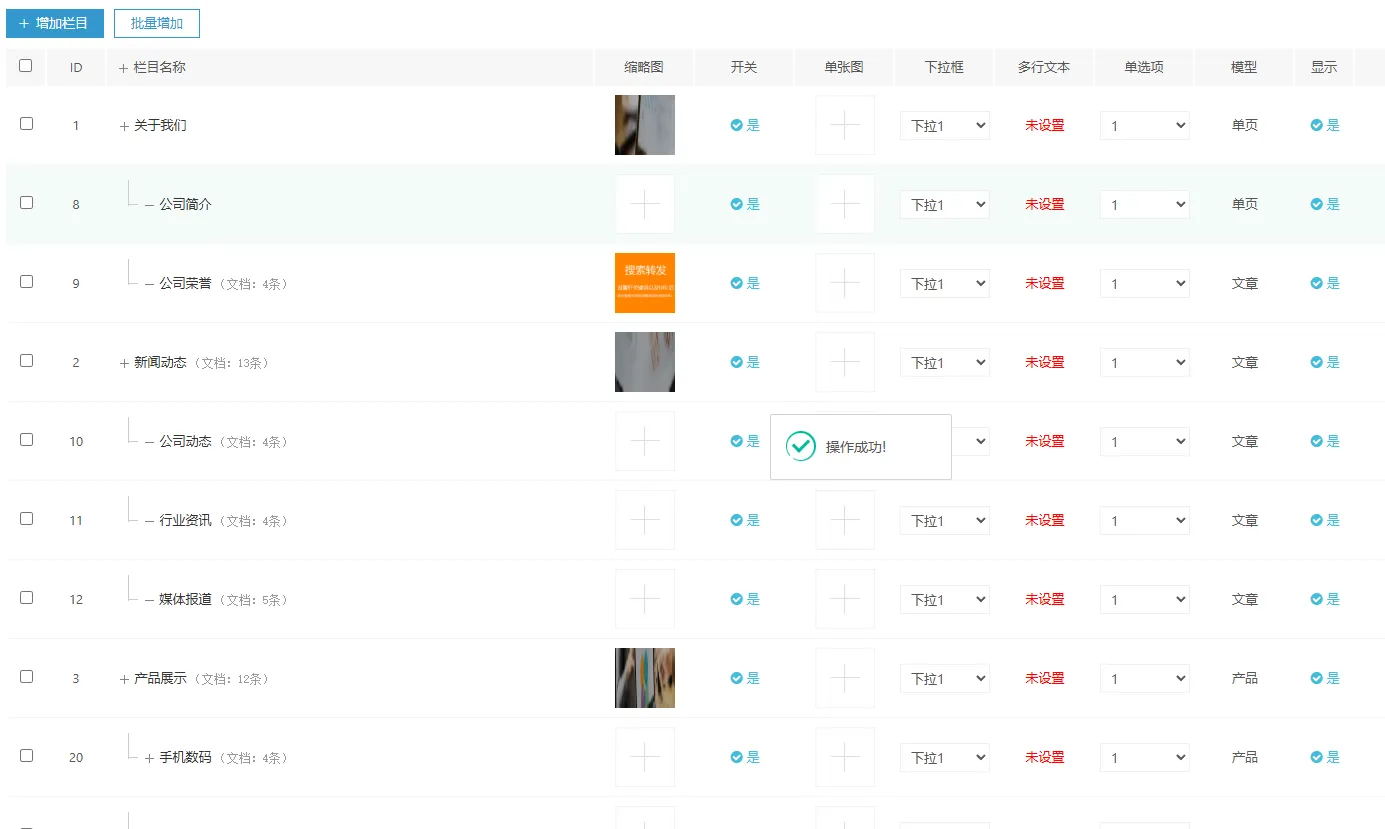1385x829 pixels.
Task: Check the 产品展示 row checkbox
Action: [26, 677]
